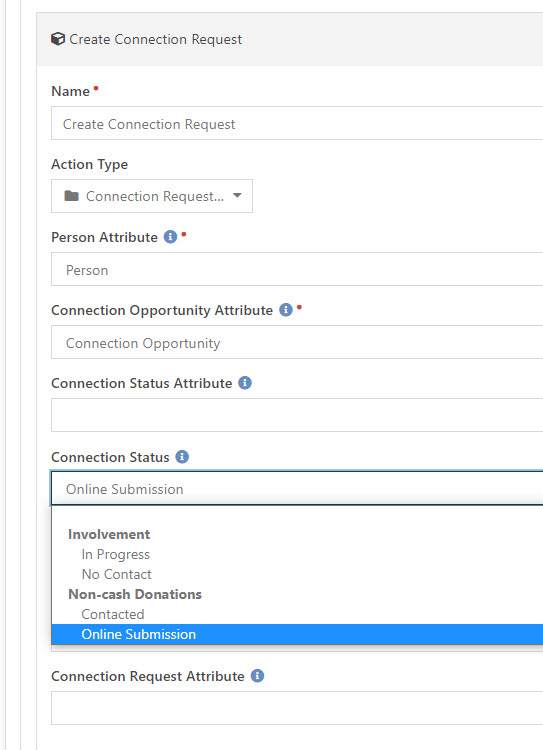This screenshot has height=750, width=543.
Task: Click the Connection Opportunity Attribute label text
Action: [162, 310]
